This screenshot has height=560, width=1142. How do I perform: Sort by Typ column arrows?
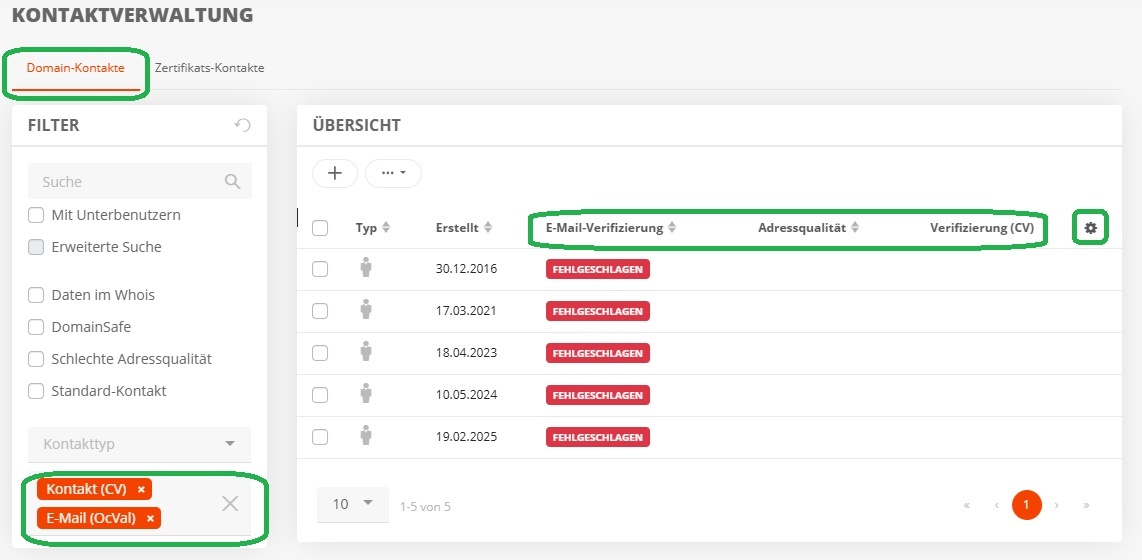(386, 228)
